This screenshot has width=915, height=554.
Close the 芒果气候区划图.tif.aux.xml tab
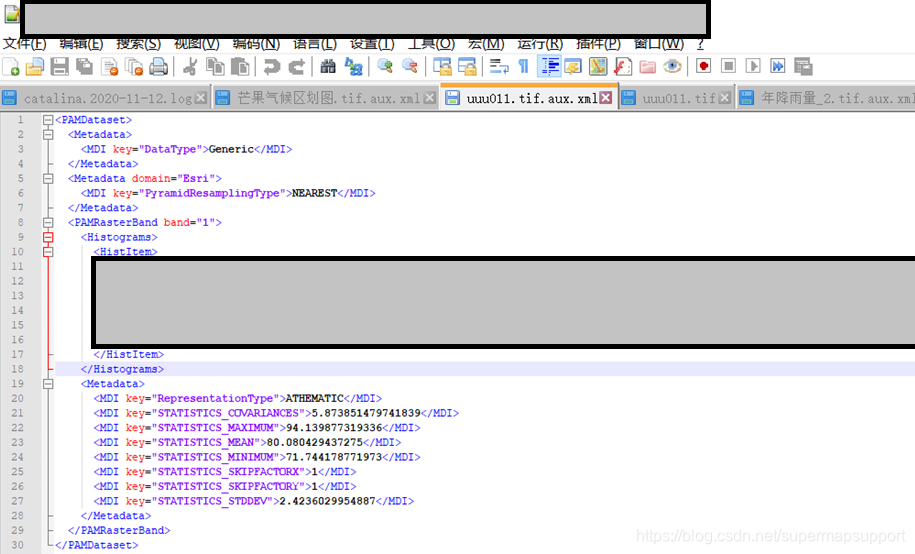click(x=430, y=97)
